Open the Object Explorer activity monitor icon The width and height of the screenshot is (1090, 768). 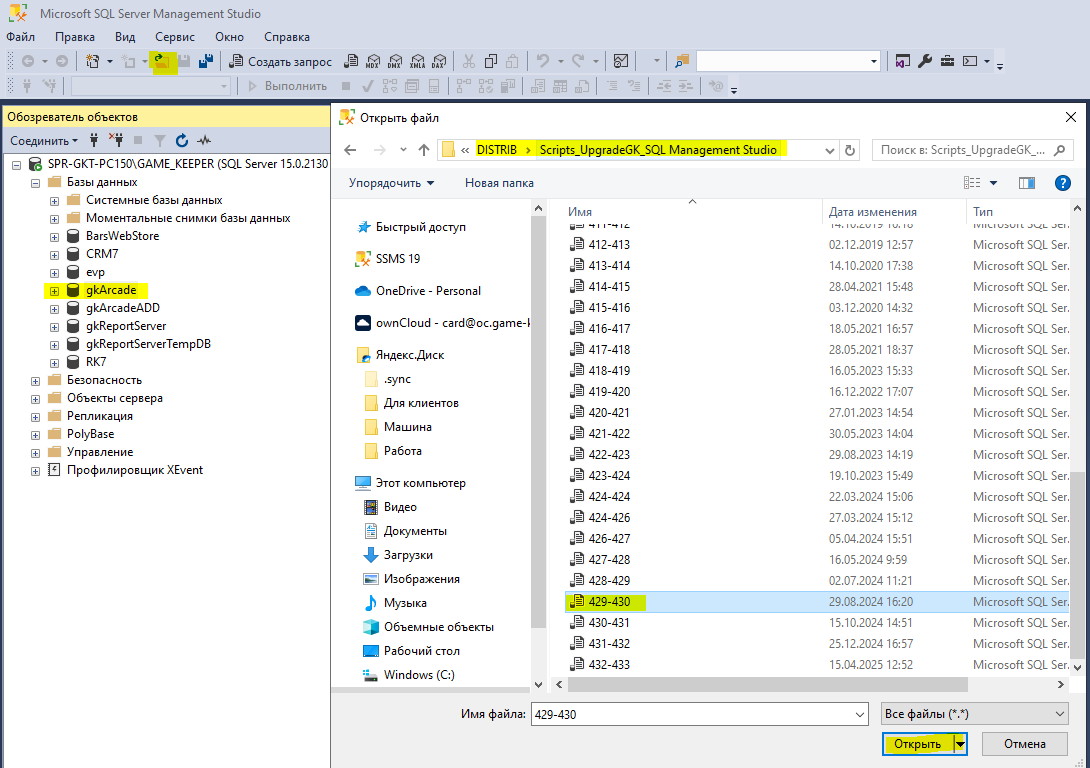pyautogui.click(x=204, y=140)
